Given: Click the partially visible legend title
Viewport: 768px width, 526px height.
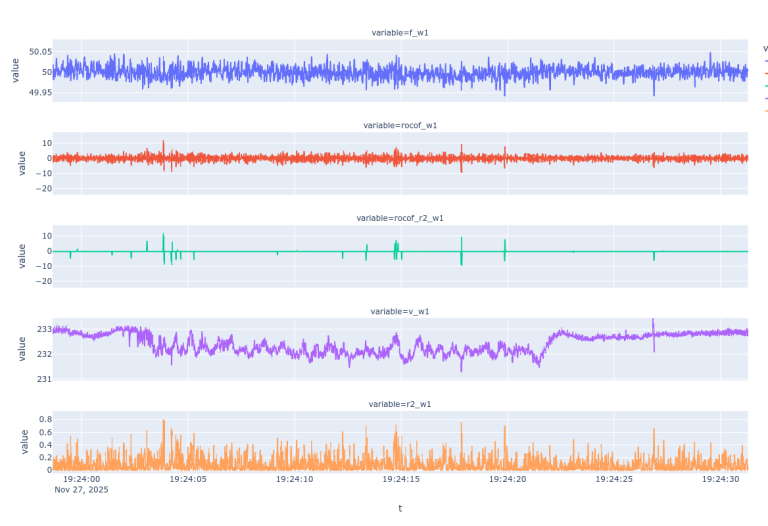Looking at the screenshot, I should pyautogui.click(x=765, y=47).
